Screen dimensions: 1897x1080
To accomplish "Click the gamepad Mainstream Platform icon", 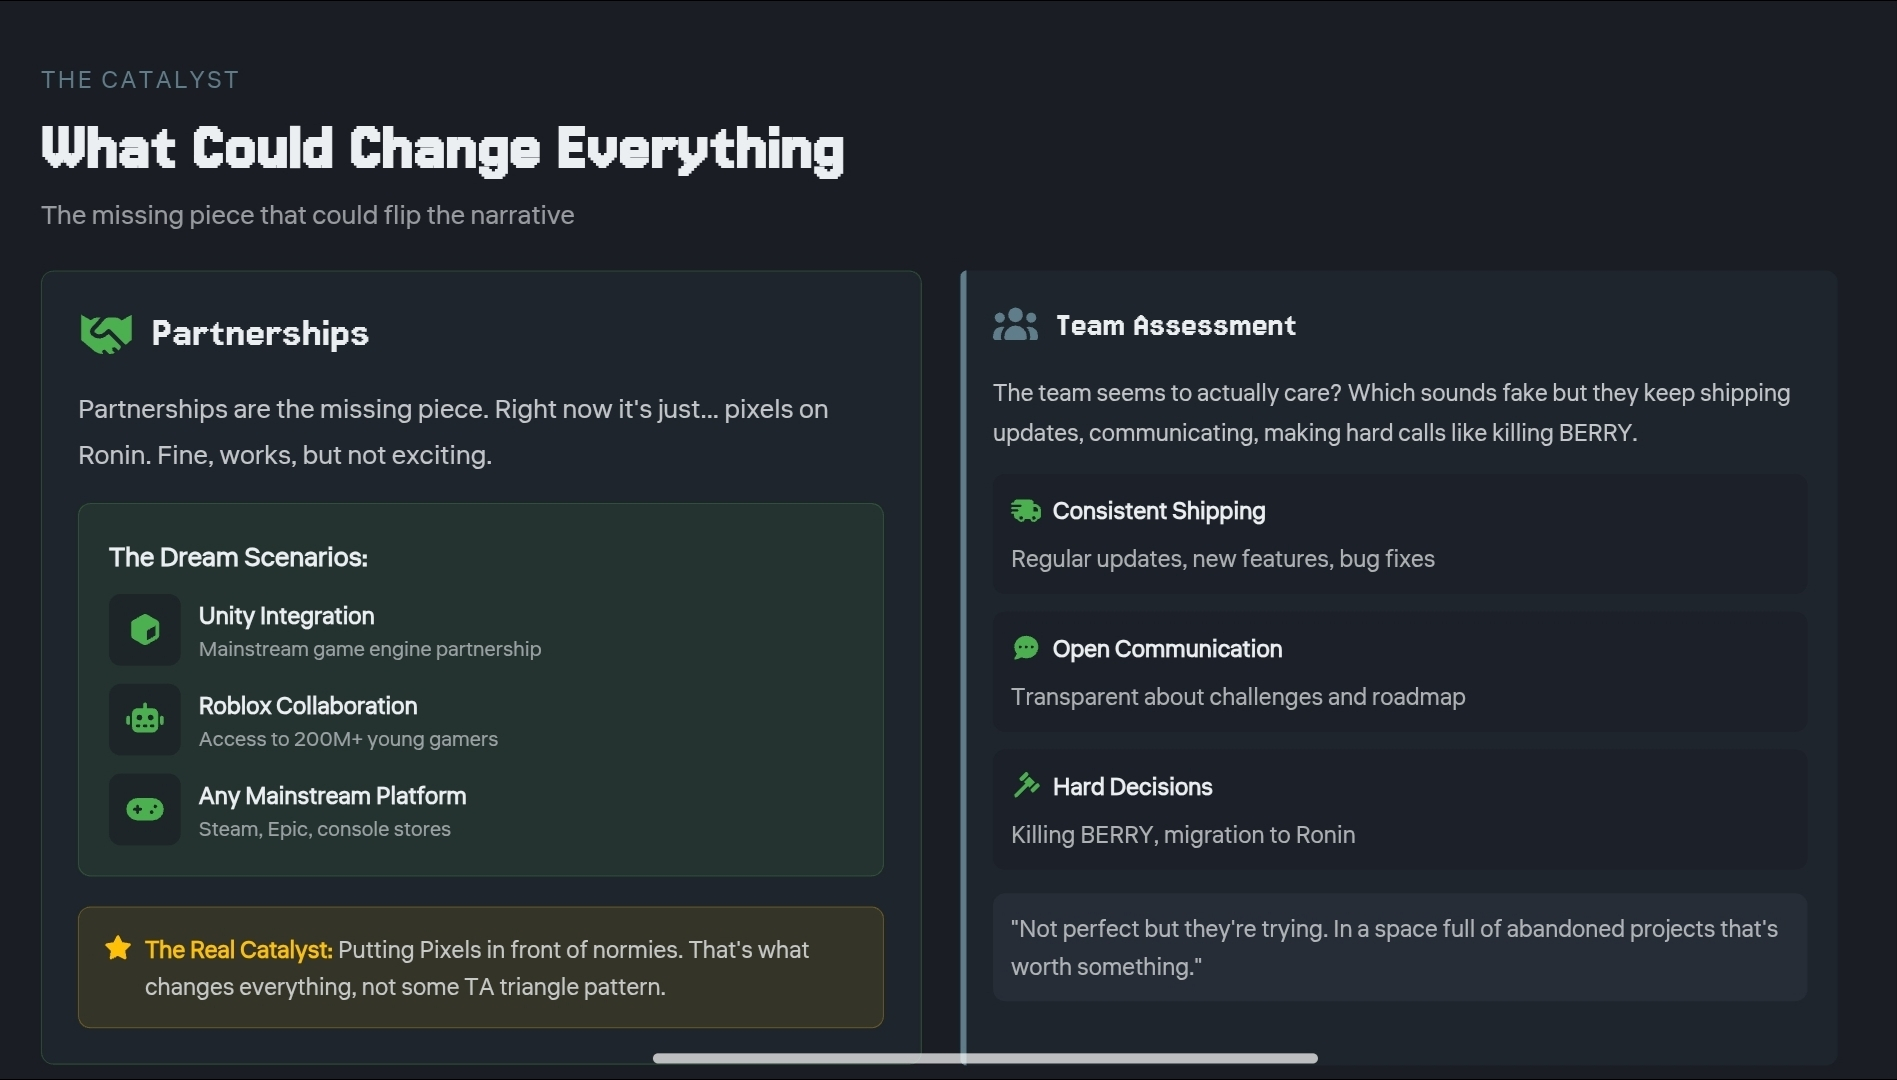I will pos(145,809).
